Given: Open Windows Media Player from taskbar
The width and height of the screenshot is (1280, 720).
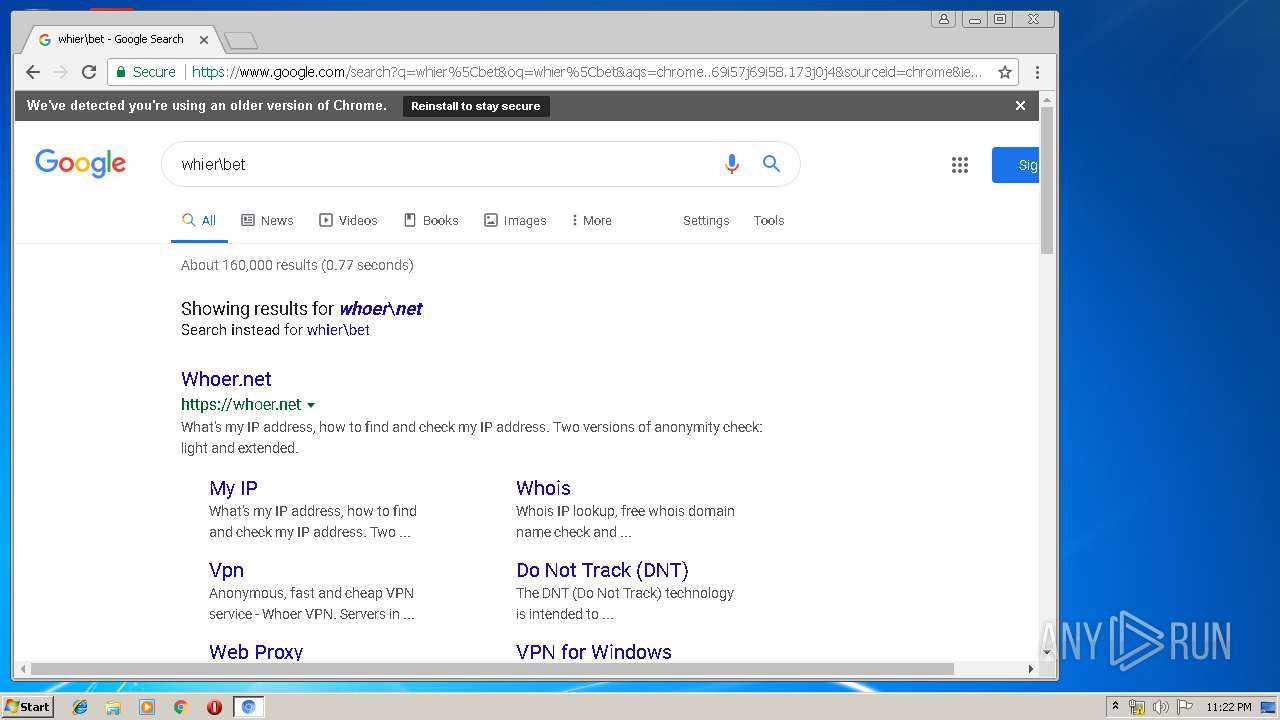Looking at the screenshot, I should pyautogui.click(x=147, y=707).
